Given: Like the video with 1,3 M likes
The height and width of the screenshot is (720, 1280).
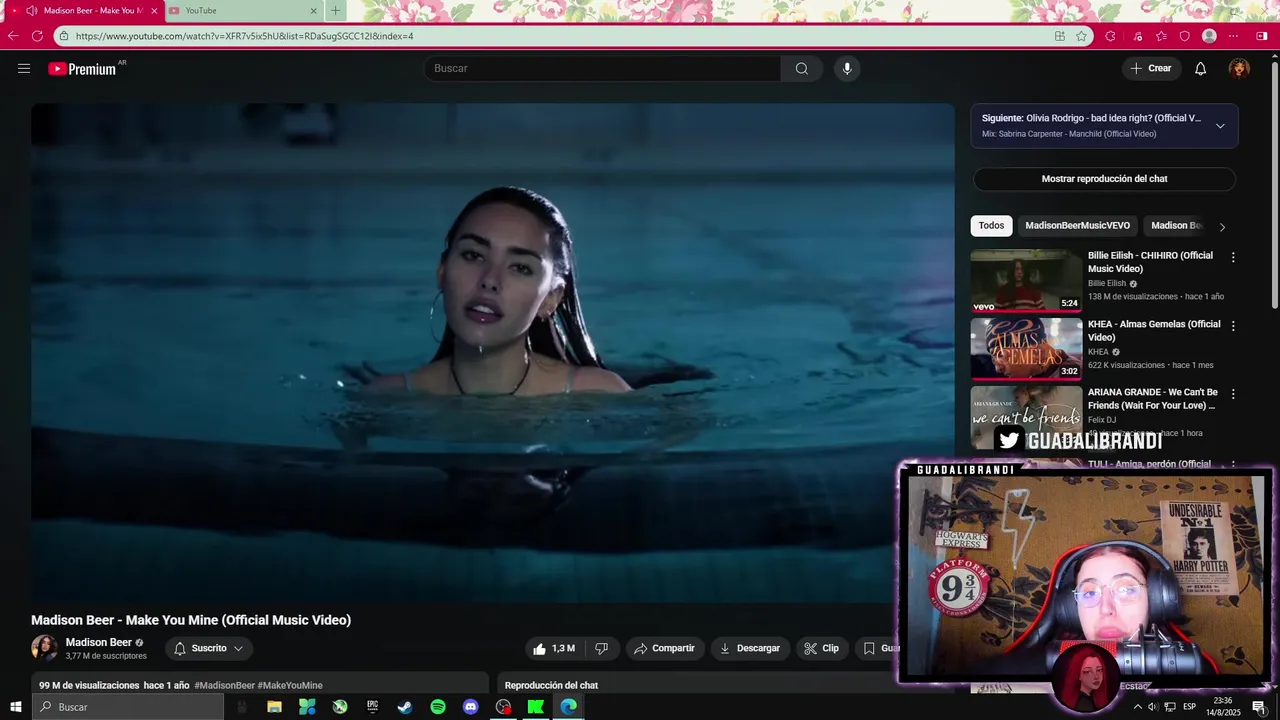Looking at the screenshot, I should 554,648.
